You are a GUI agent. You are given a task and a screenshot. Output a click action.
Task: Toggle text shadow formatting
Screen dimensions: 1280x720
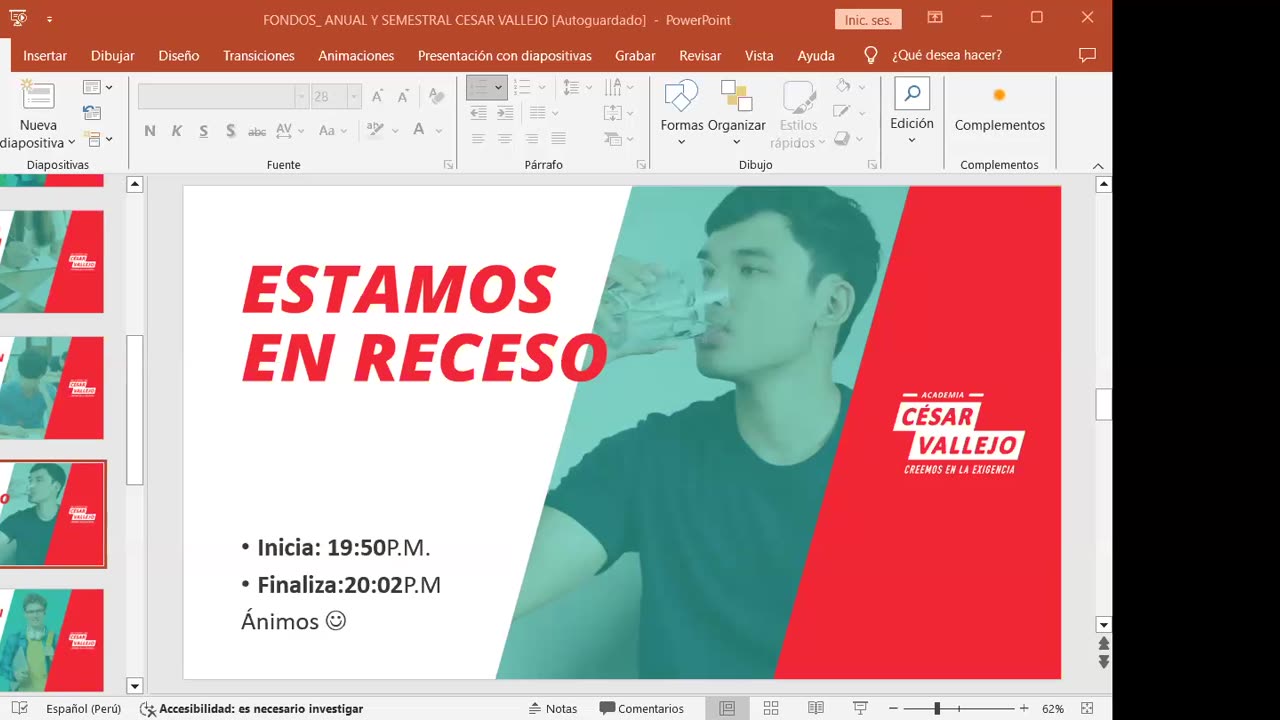[231, 130]
